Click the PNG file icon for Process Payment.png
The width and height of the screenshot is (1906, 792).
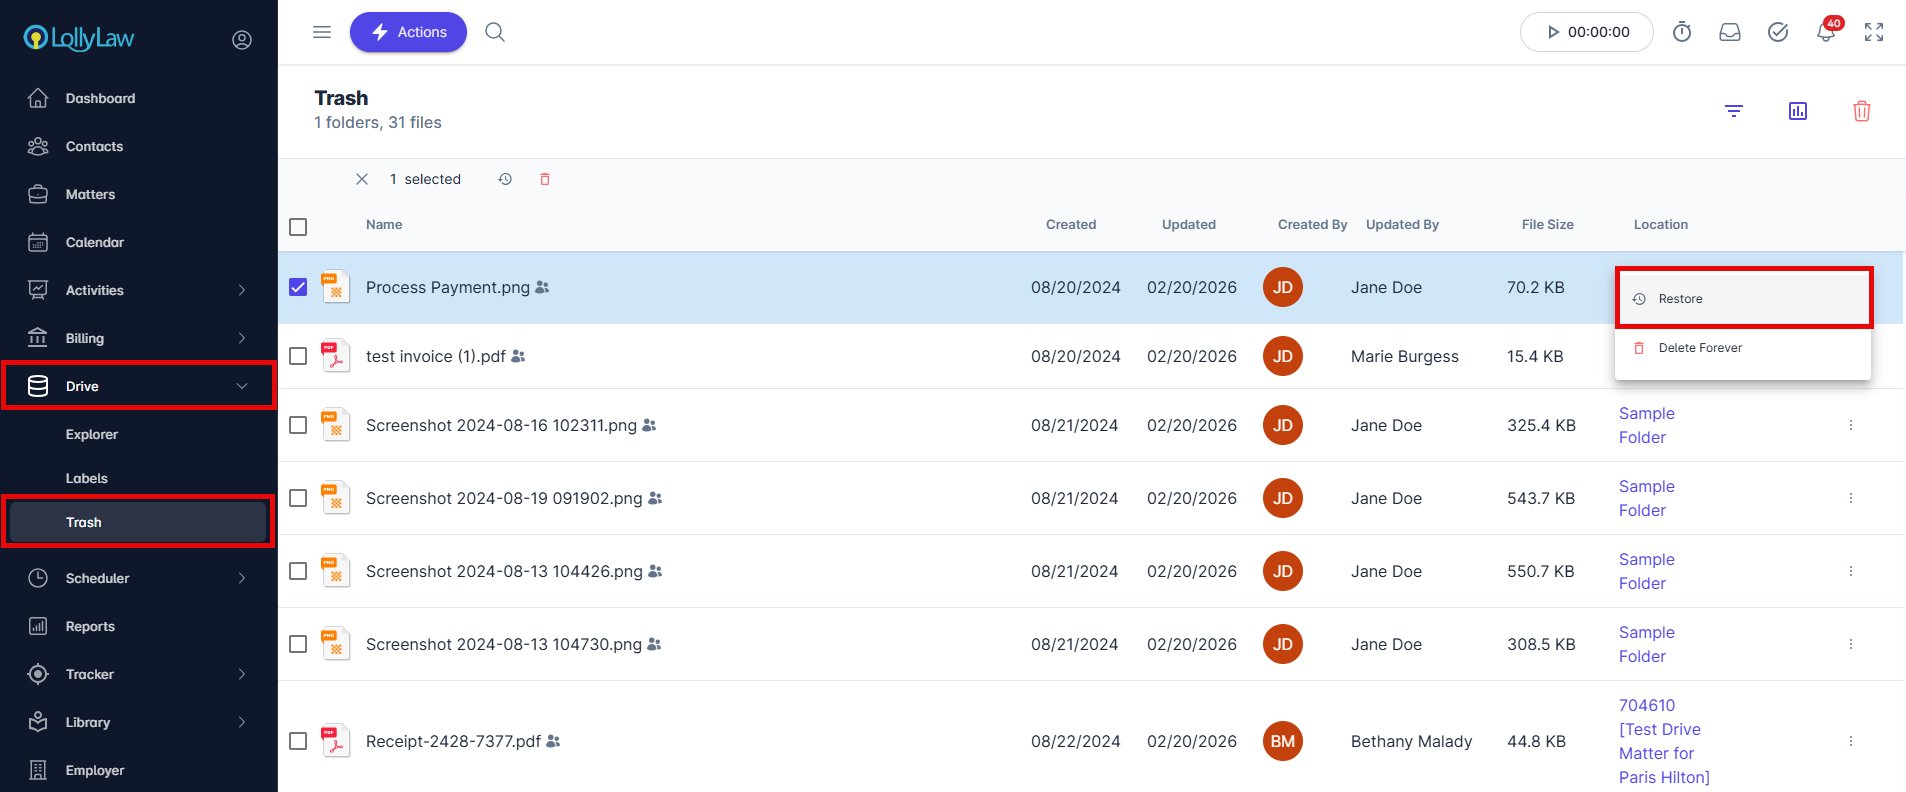coord(335,287)
